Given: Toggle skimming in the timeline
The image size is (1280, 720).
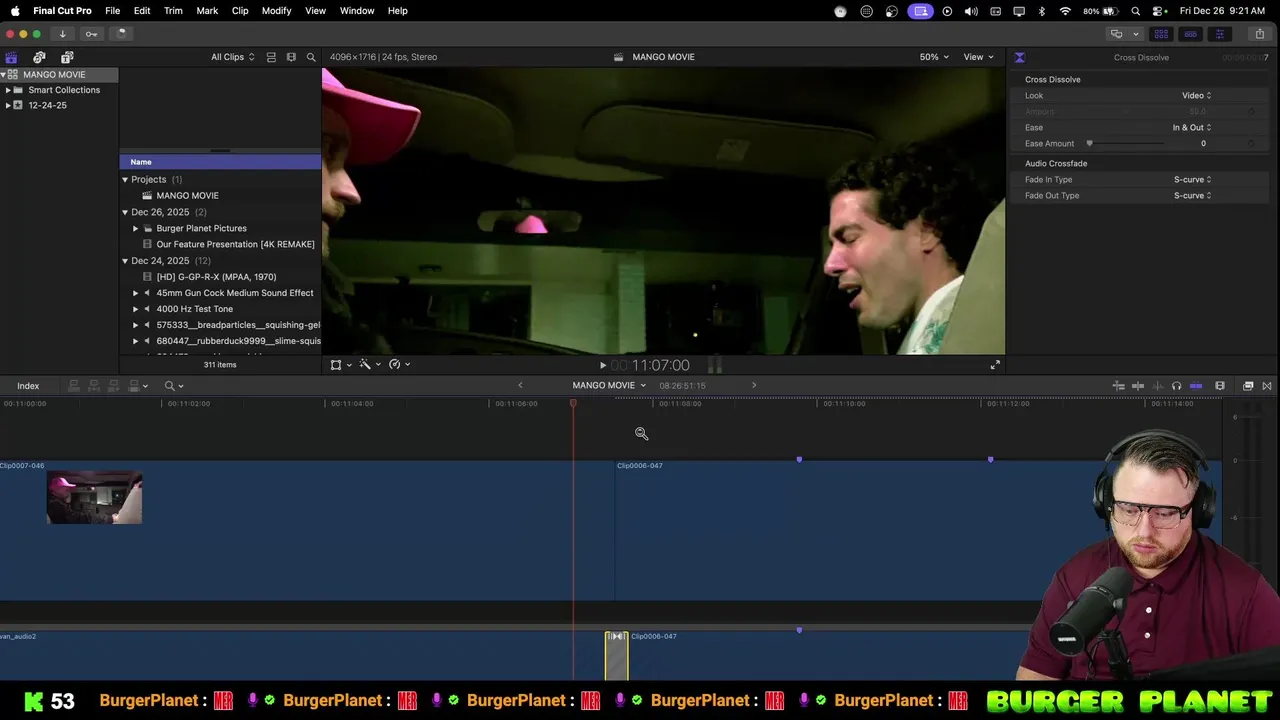Looking at the screenshot, I should coord(1138,386).
